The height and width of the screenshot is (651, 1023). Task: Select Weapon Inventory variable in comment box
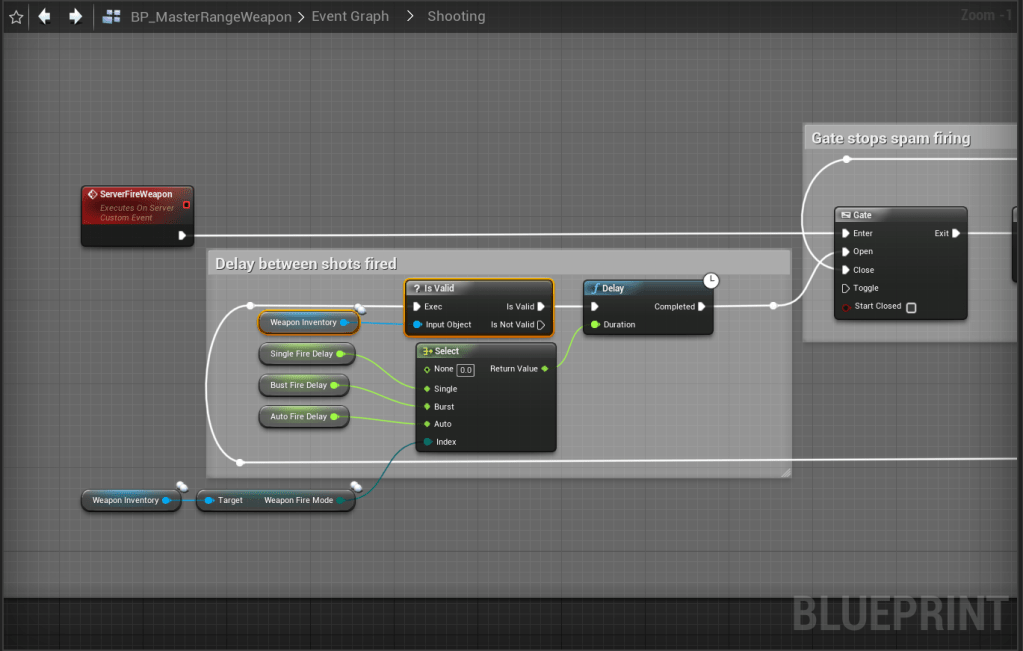click(x=309, y=323)
